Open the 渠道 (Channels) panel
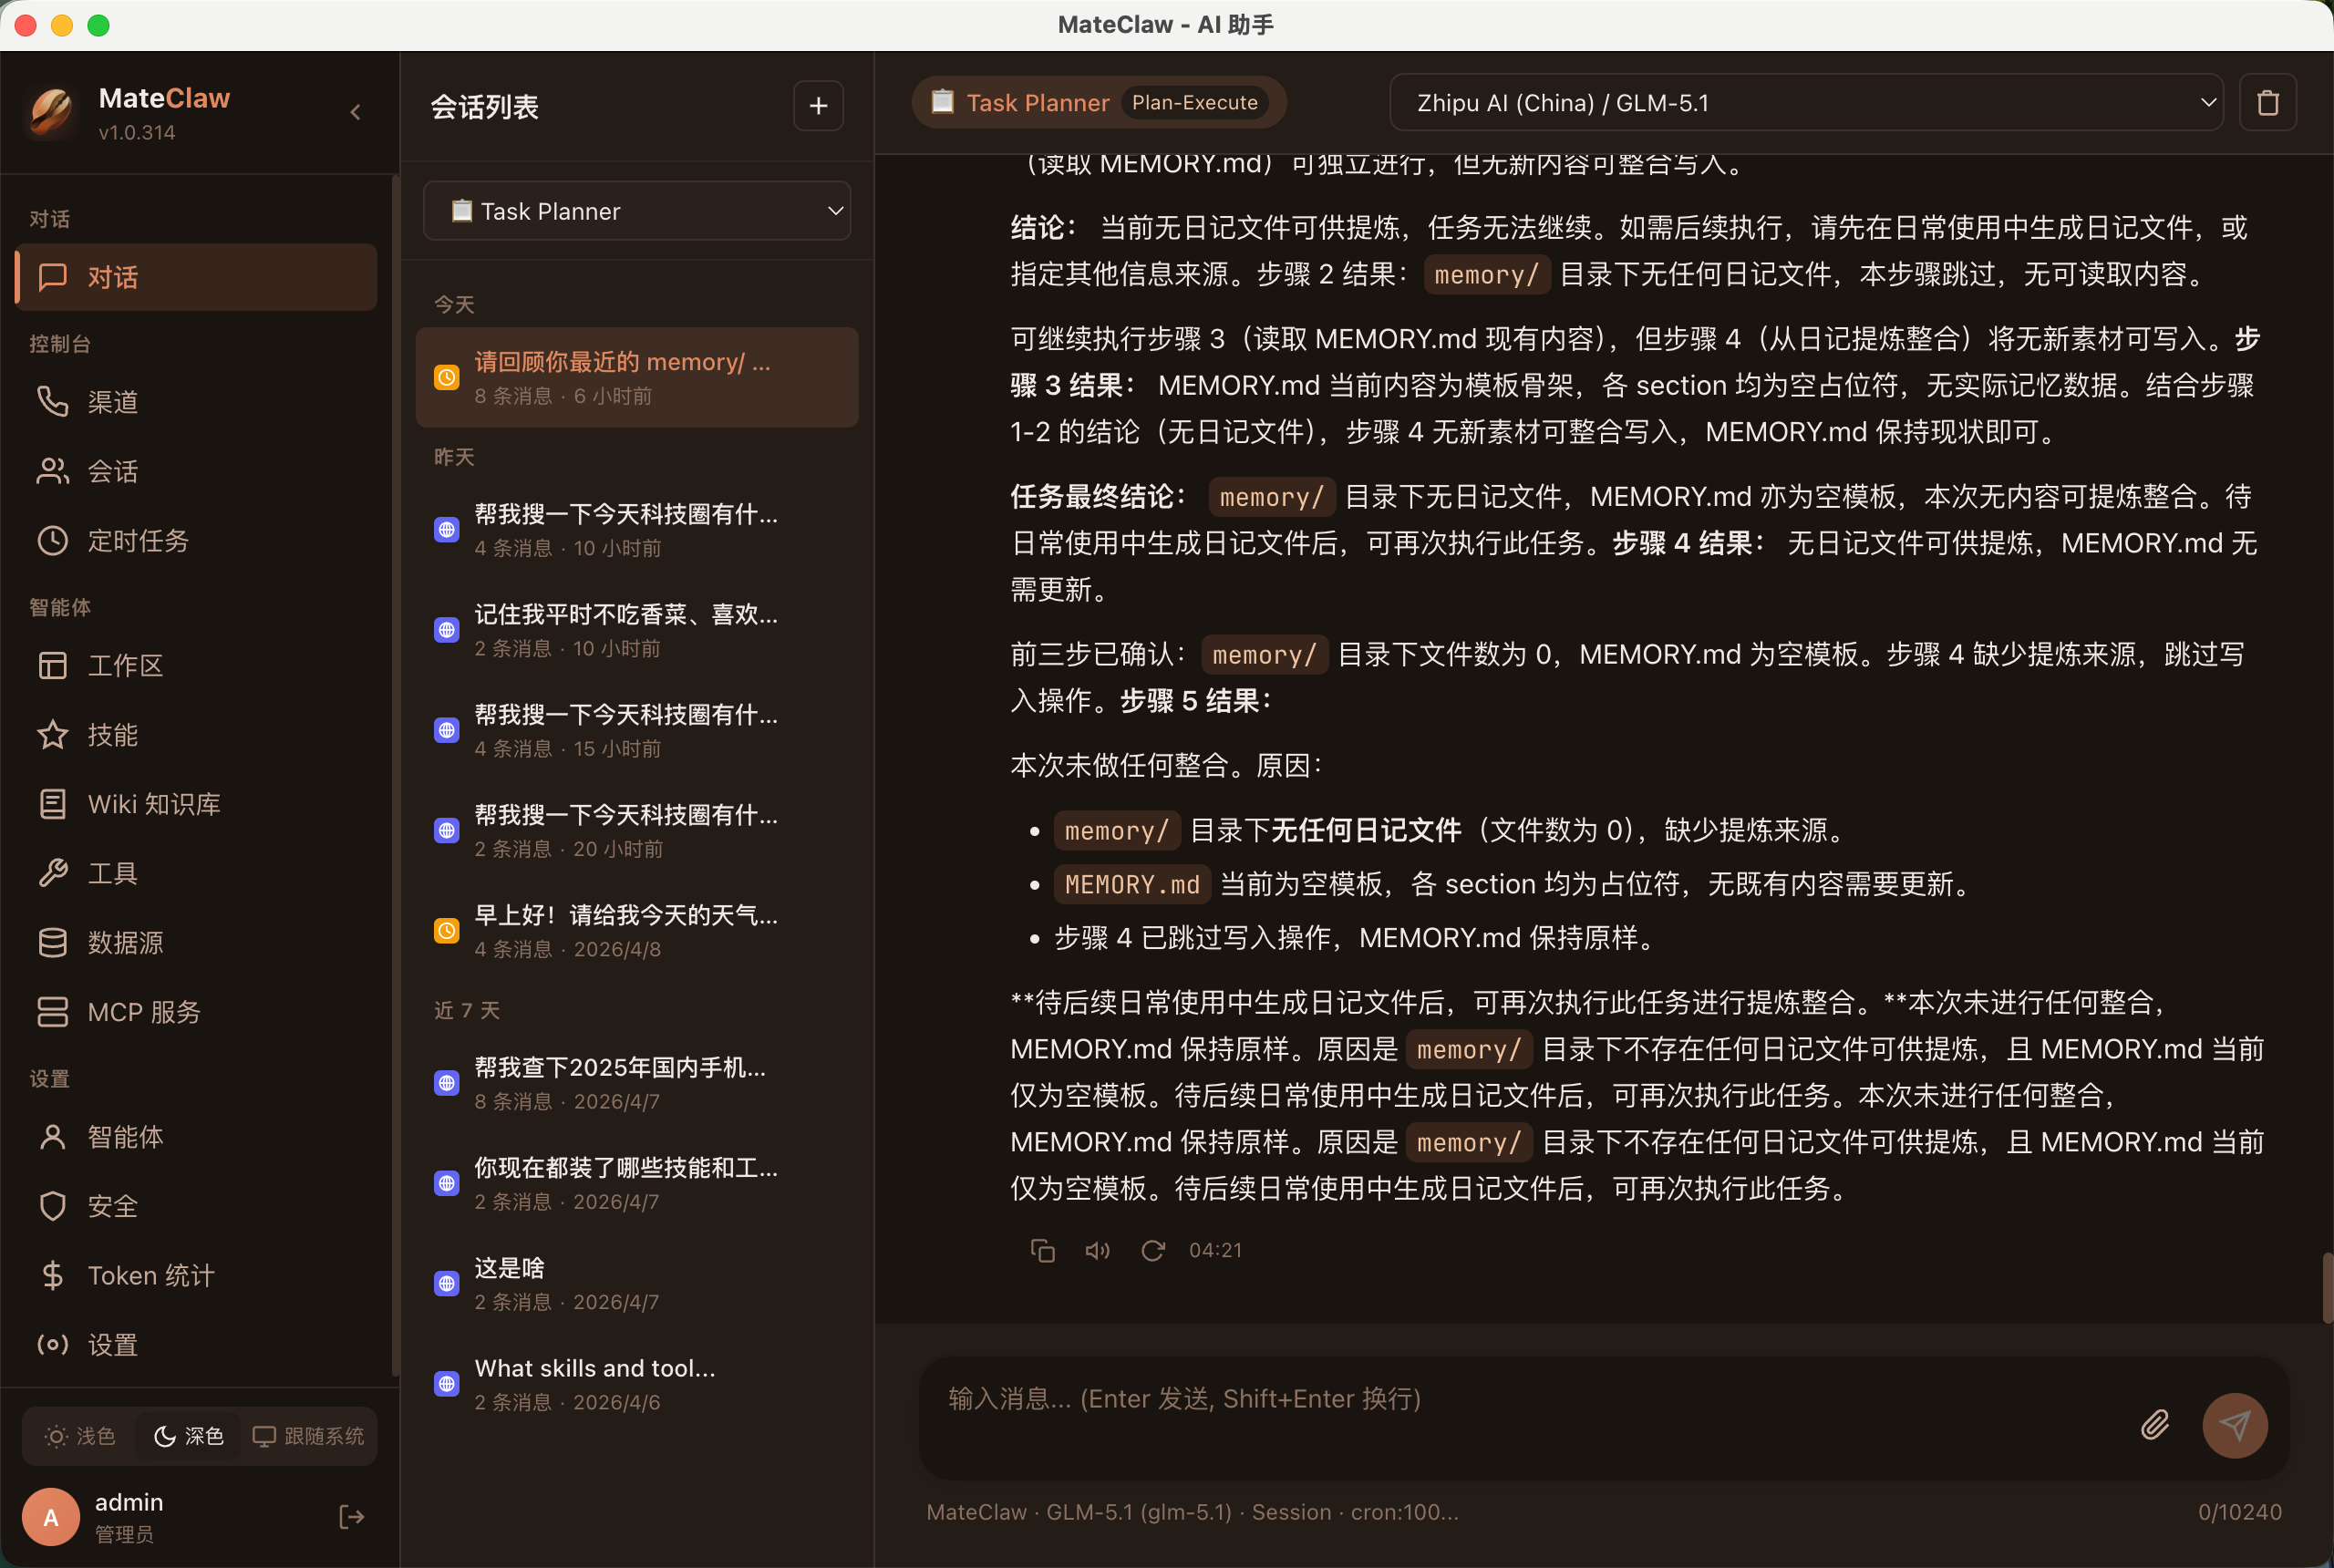 pos(113,402)
